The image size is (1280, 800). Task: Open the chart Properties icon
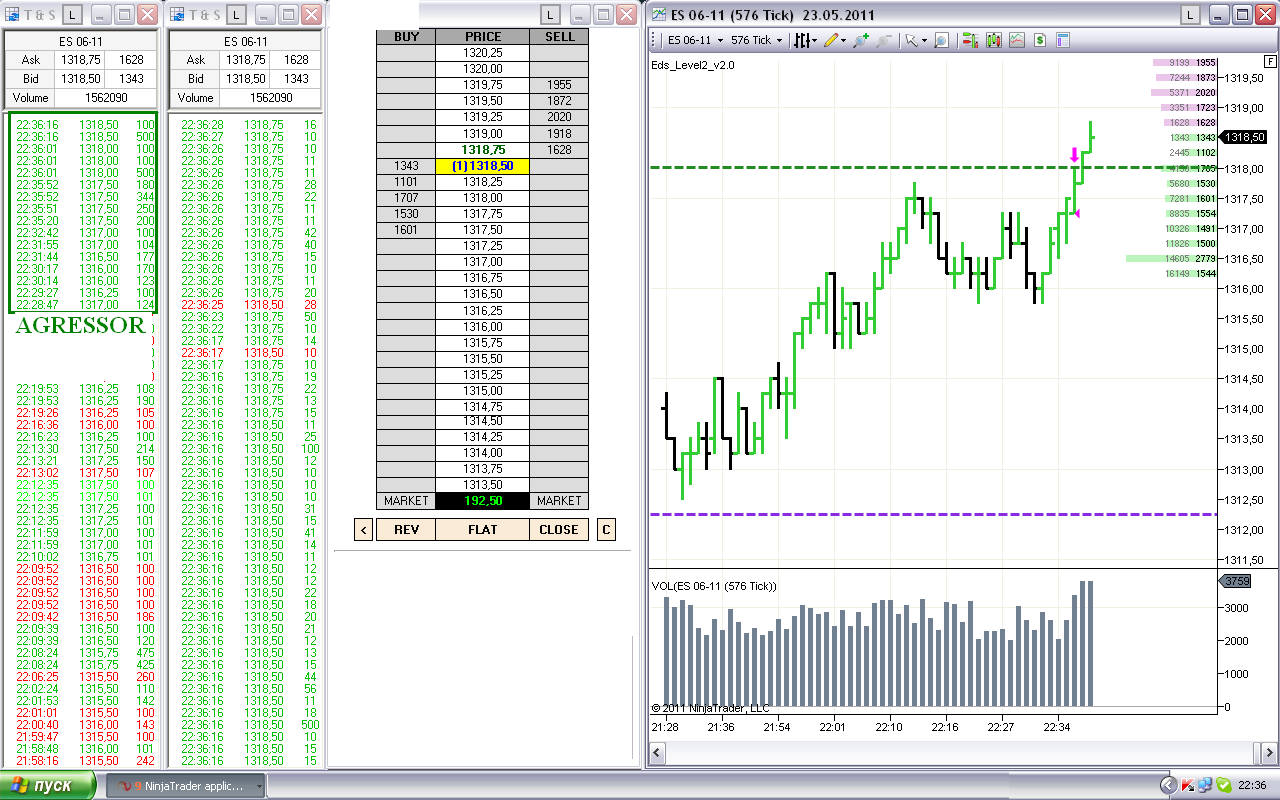(x=1062, y=40)
